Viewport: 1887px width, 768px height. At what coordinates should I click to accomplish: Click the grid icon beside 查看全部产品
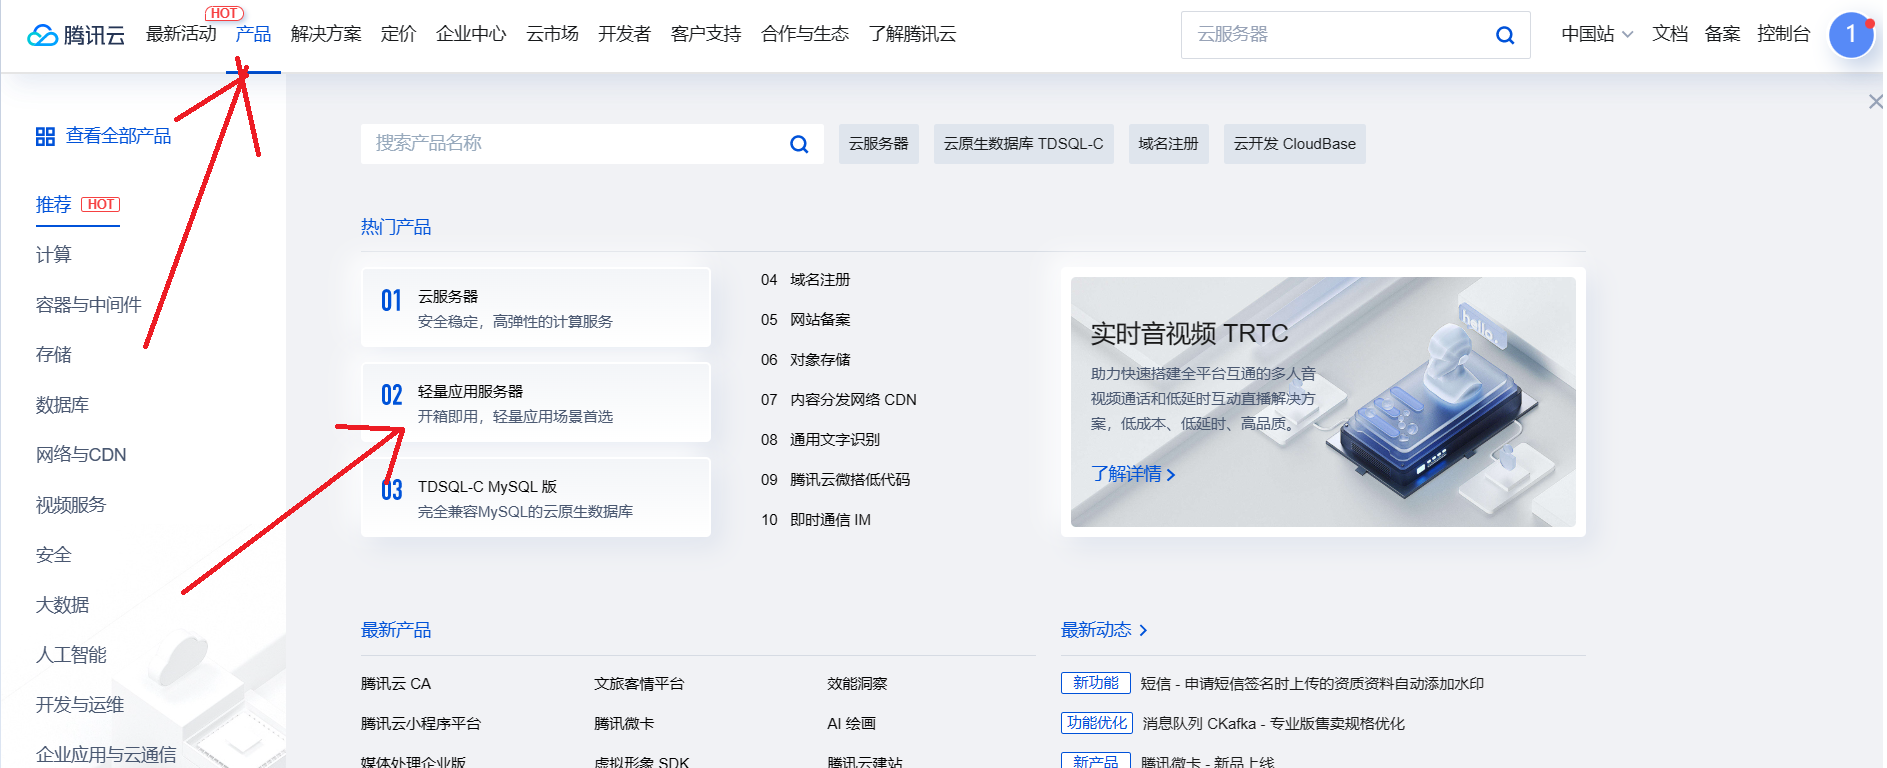[x=45, y=136]
